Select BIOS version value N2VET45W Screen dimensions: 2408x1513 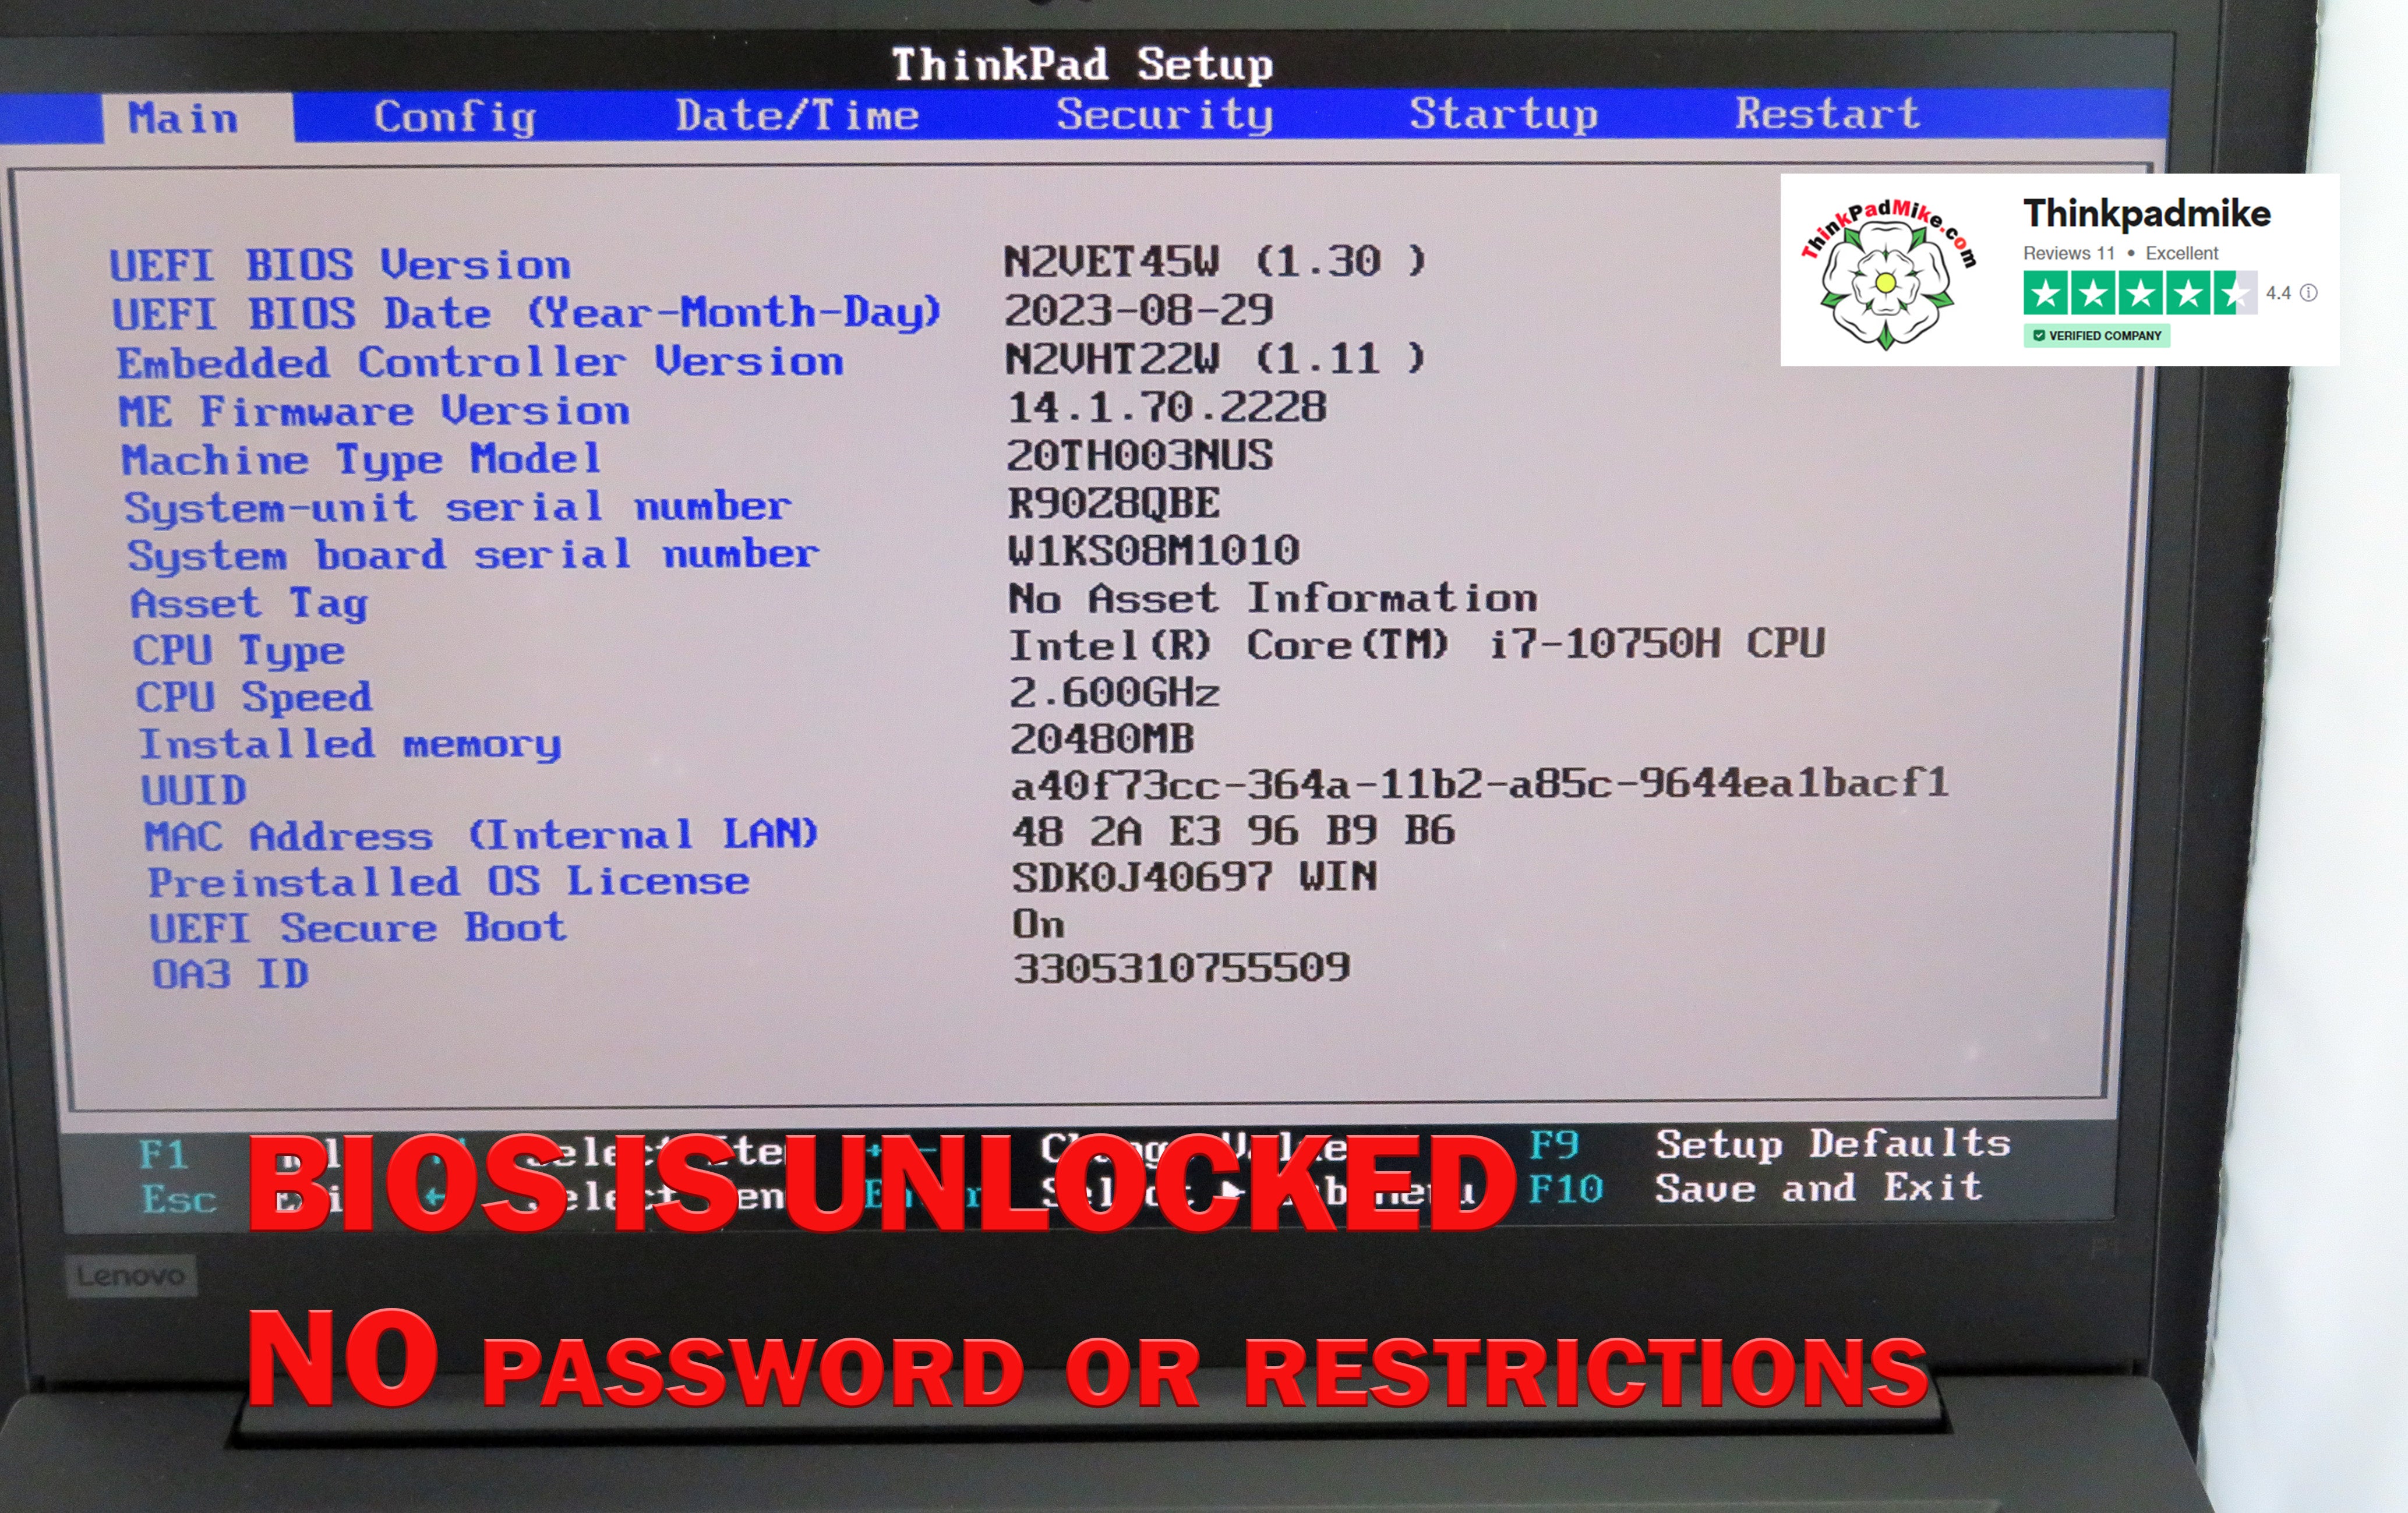pyautogui.click(x=1215, y=261)
